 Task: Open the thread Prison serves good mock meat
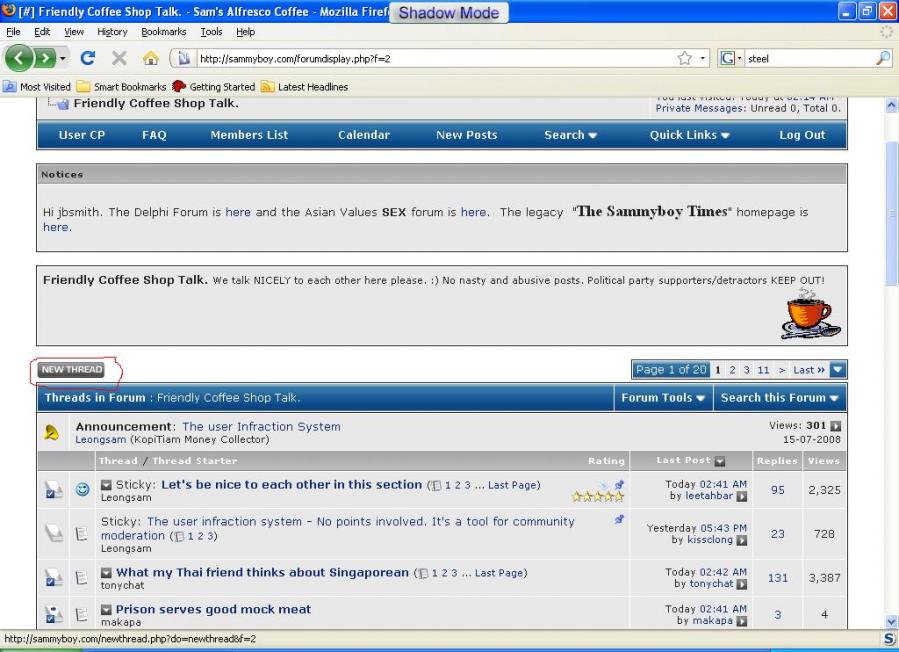pyautogui.click(x=213, y=609)
